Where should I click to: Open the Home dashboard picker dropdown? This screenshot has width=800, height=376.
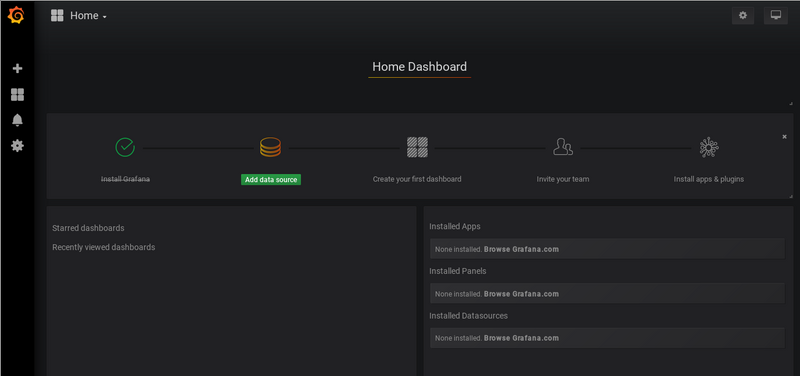point(88,16)
